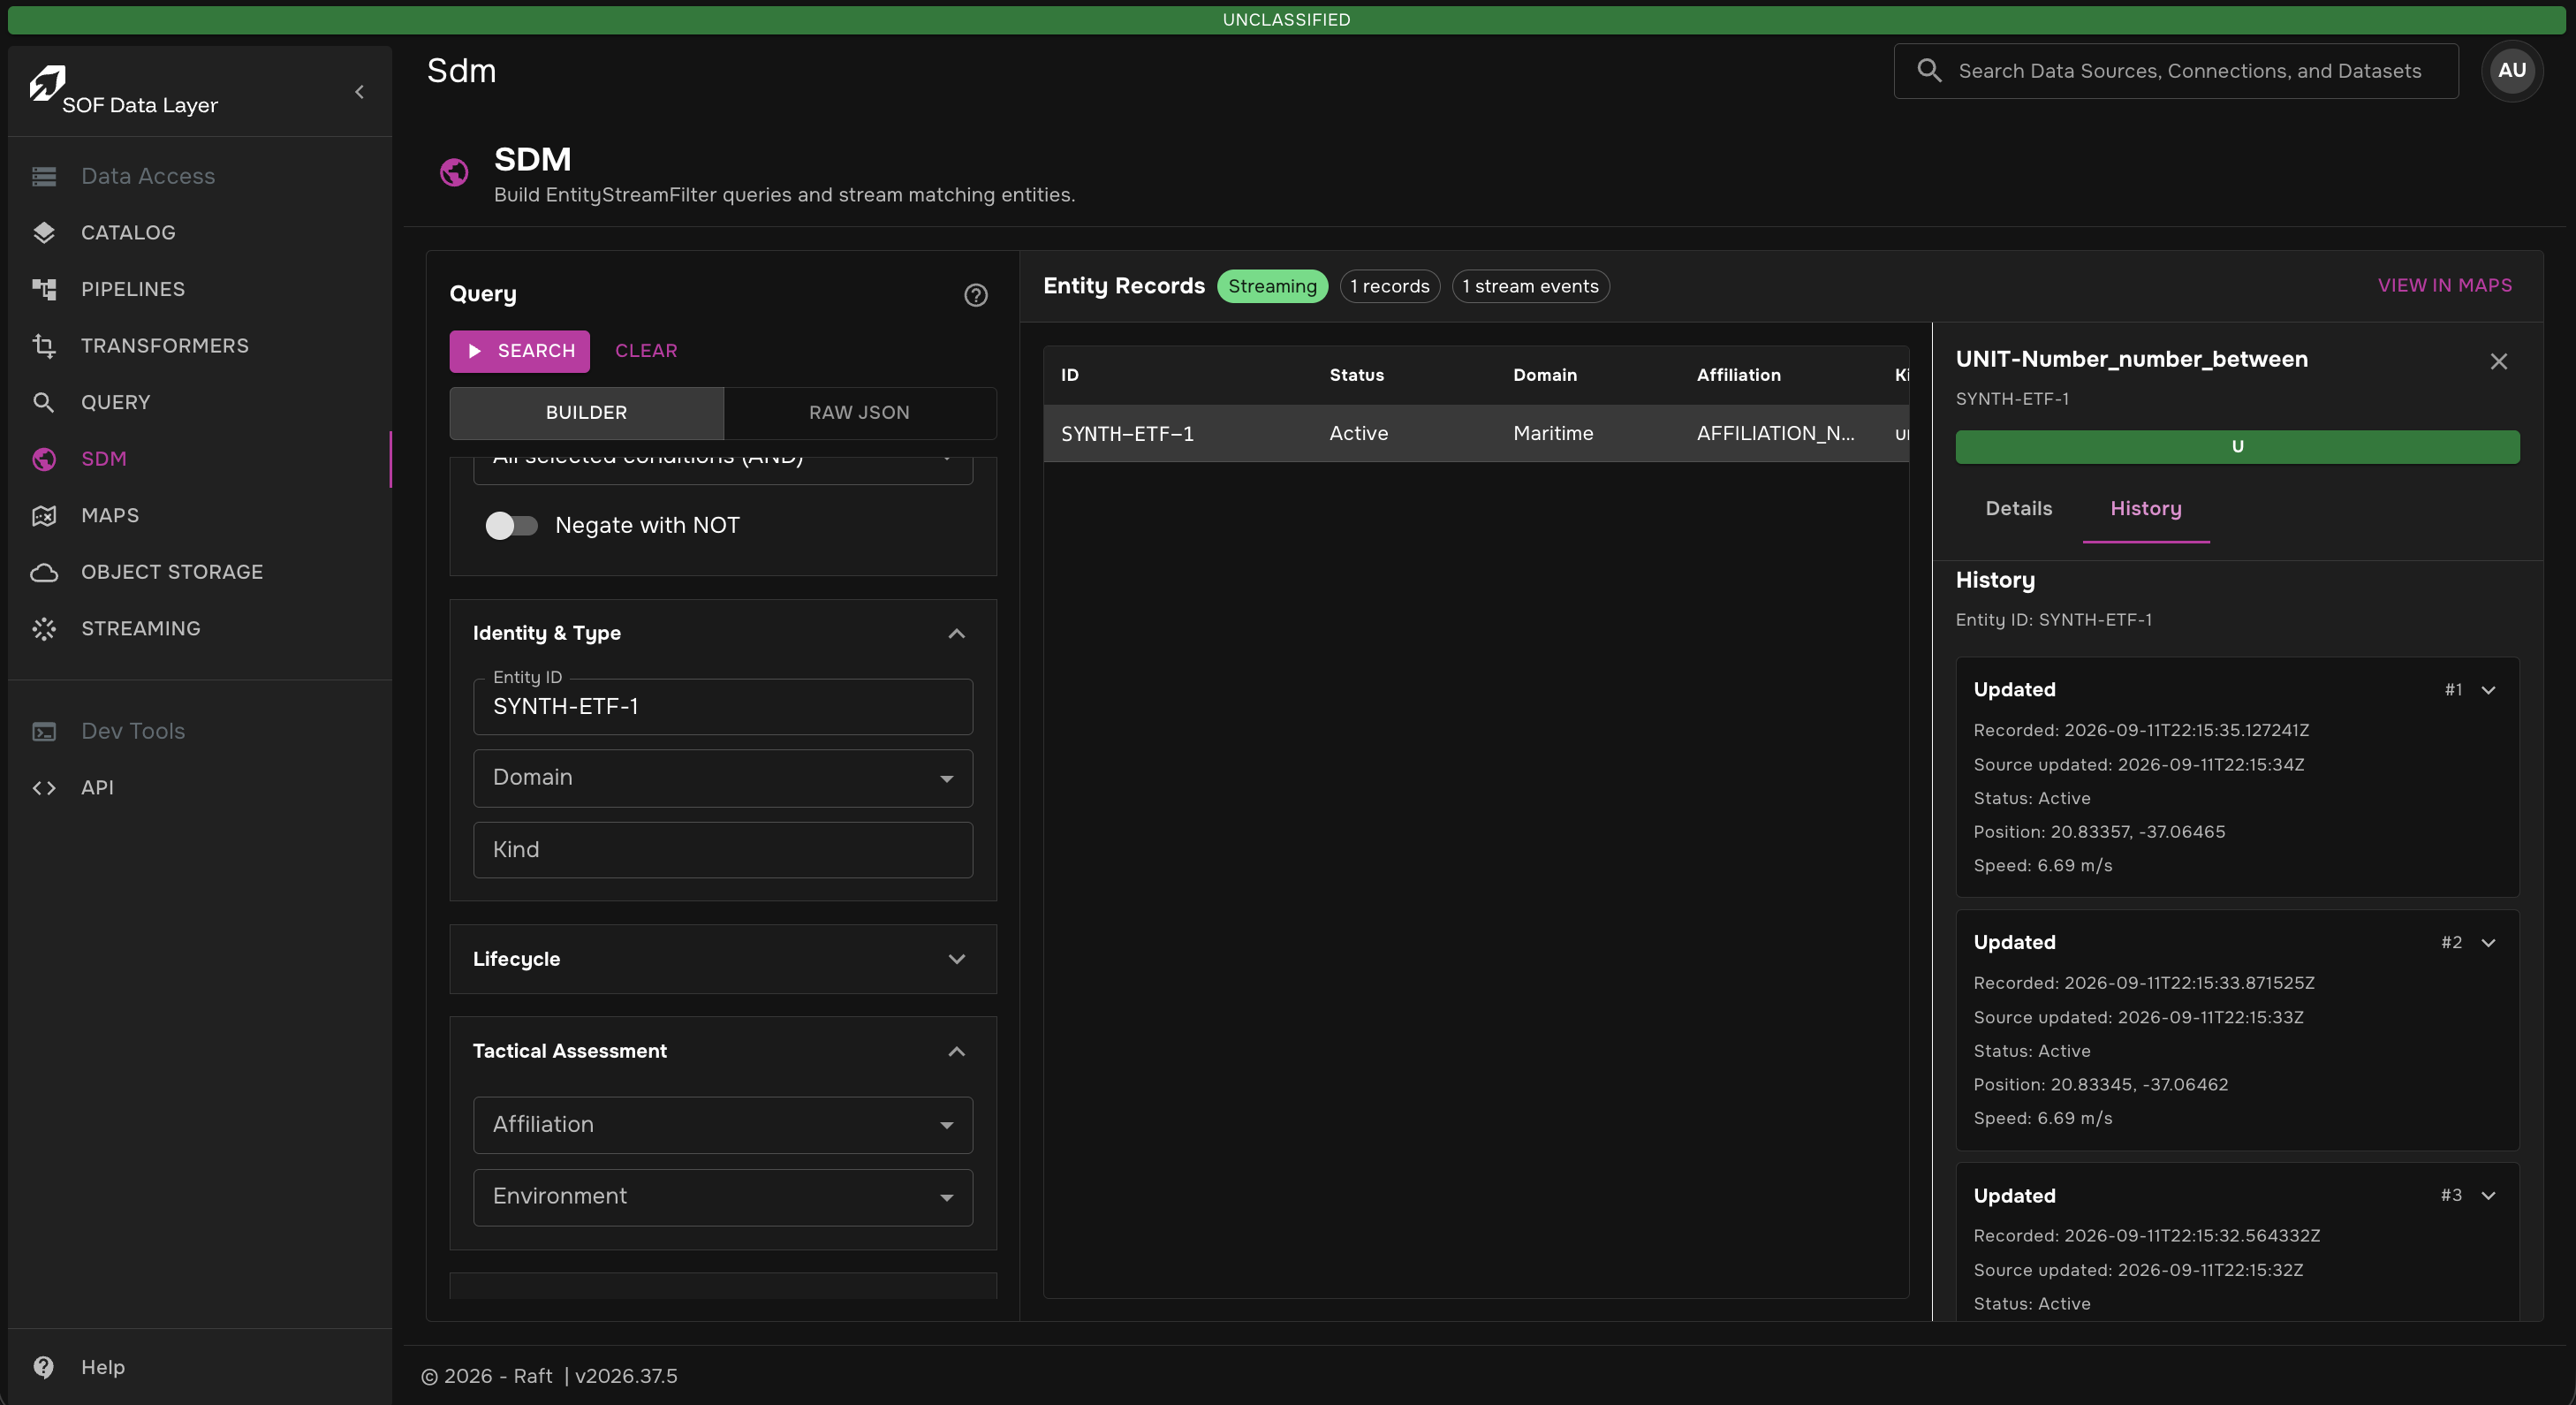Toggle the Negate with NOT switch

pyautogui.click(x=512, y=526)
